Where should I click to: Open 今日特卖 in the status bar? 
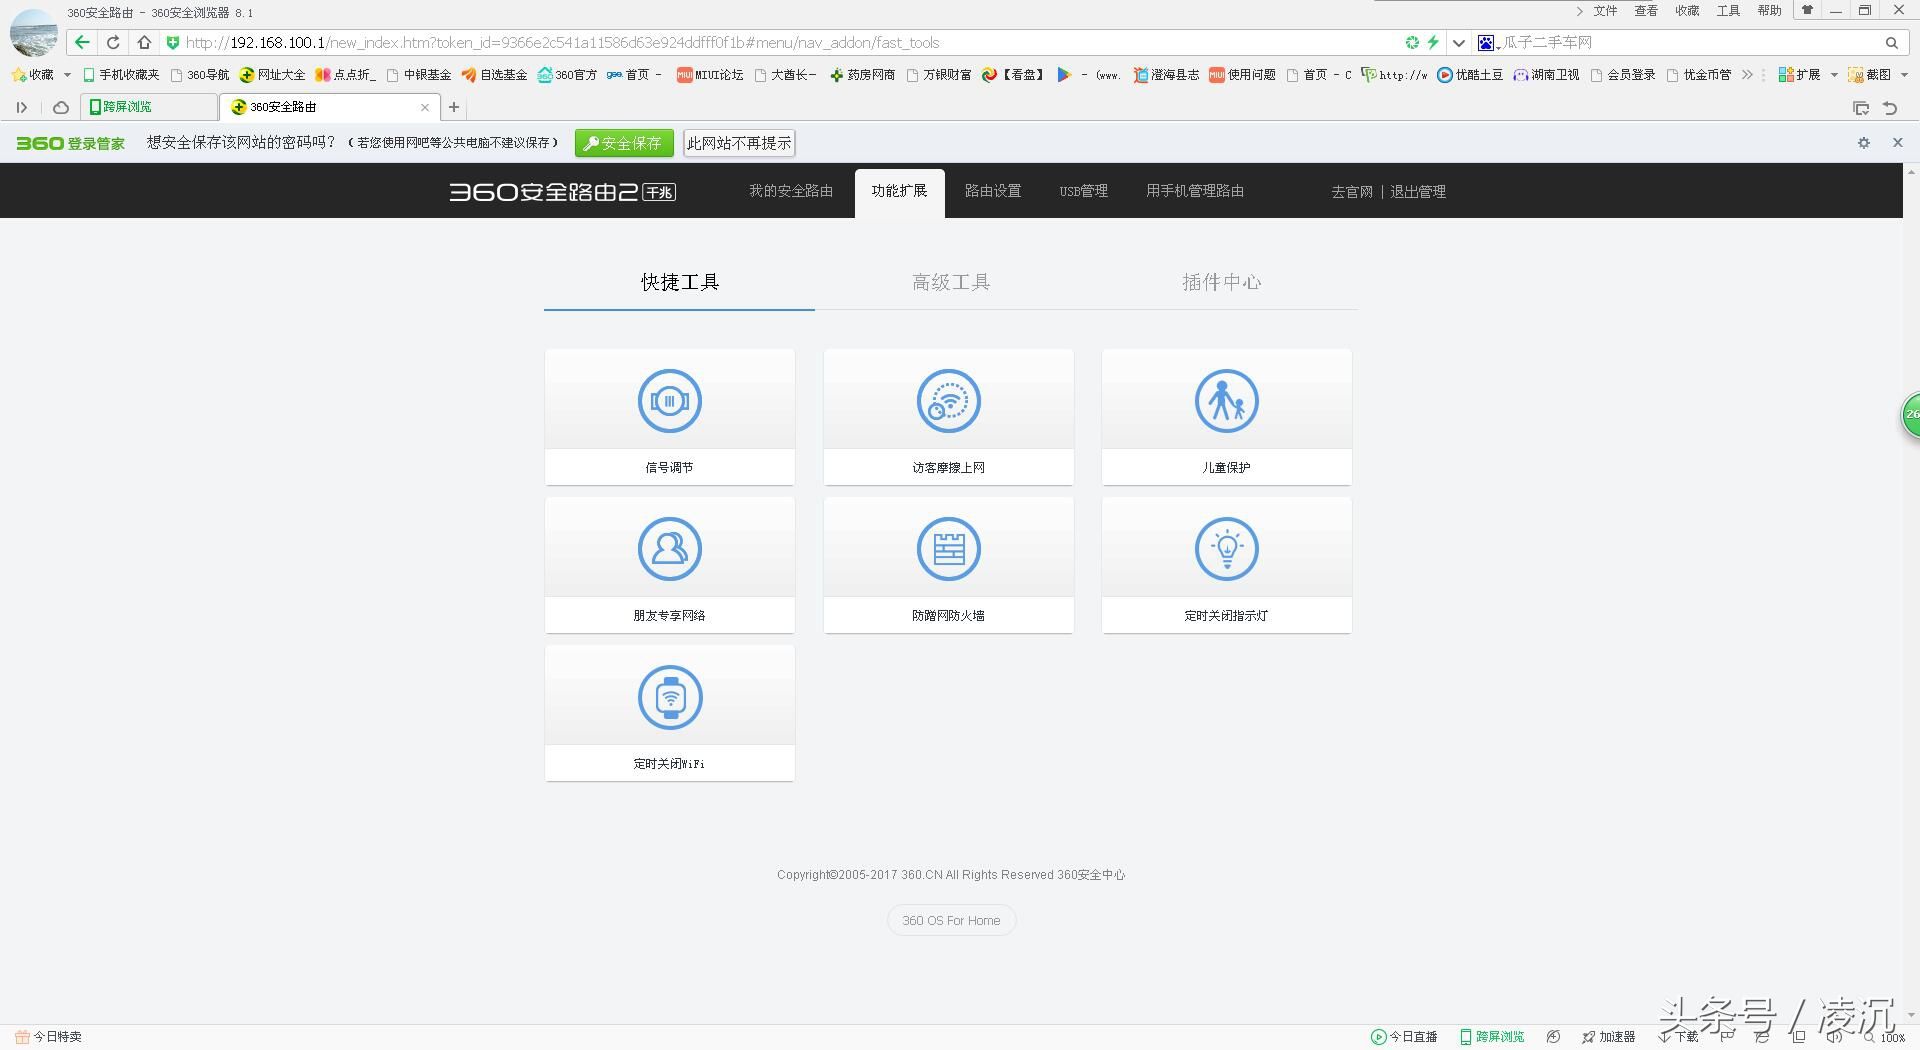(48, 1037)
